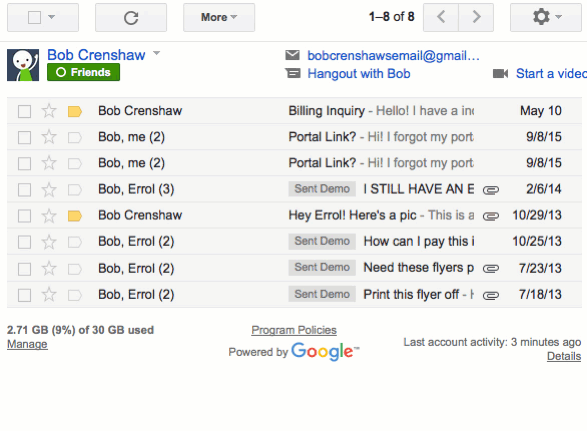Image resolution: width=587 pixels, height=431 pixels.
Task: Star the Billing Inquiry email
Action: point(49,111)
